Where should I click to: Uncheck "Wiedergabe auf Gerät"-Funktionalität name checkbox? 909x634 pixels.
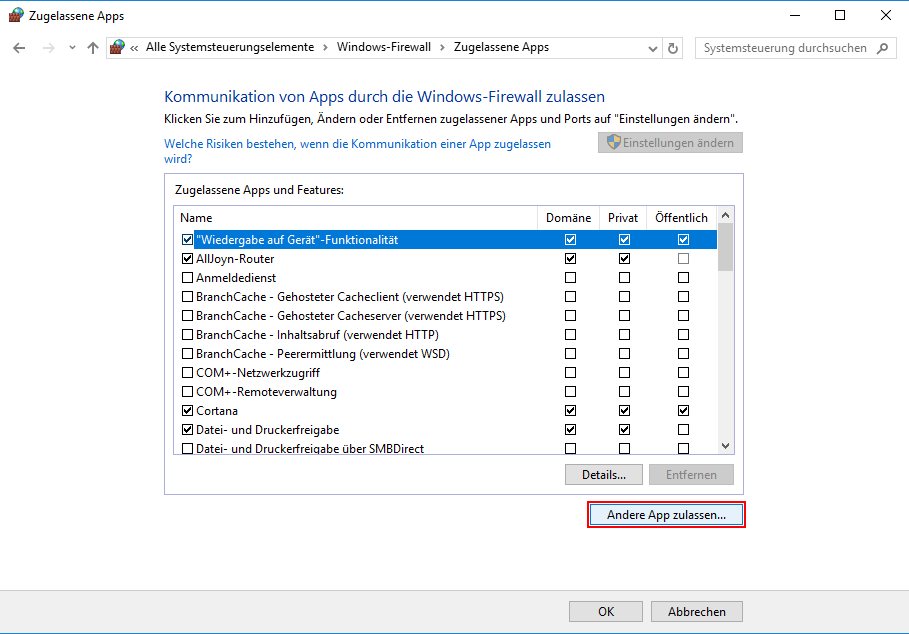(187, 239)
